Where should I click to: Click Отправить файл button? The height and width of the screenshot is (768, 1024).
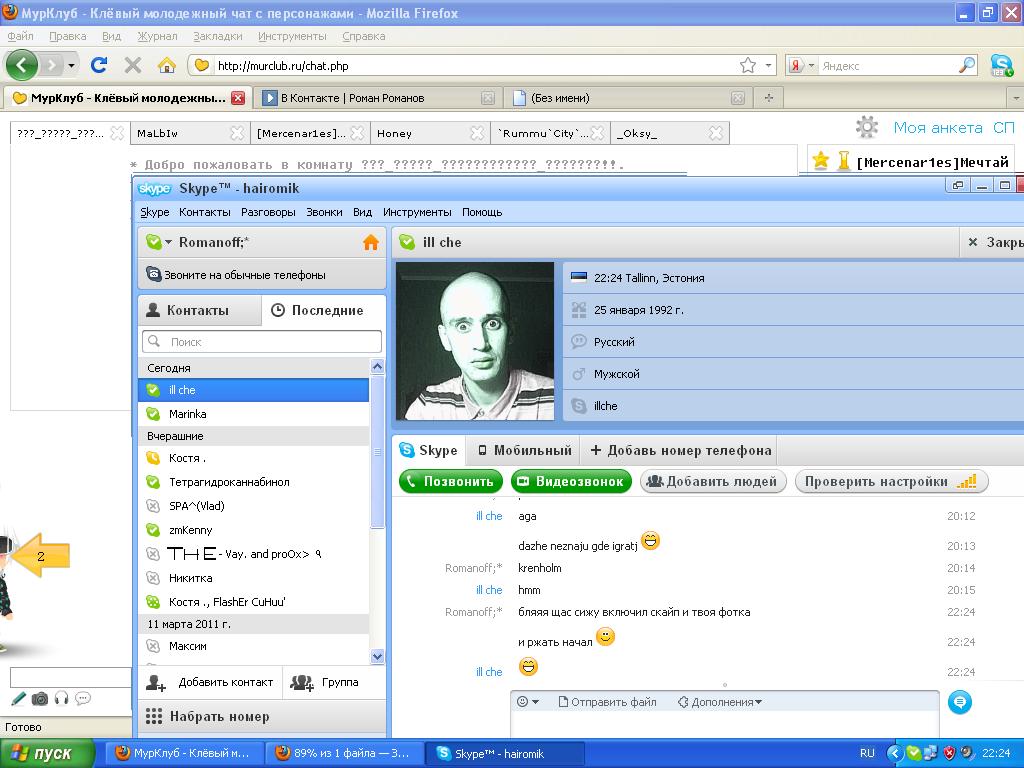click(x=607, y=702)
